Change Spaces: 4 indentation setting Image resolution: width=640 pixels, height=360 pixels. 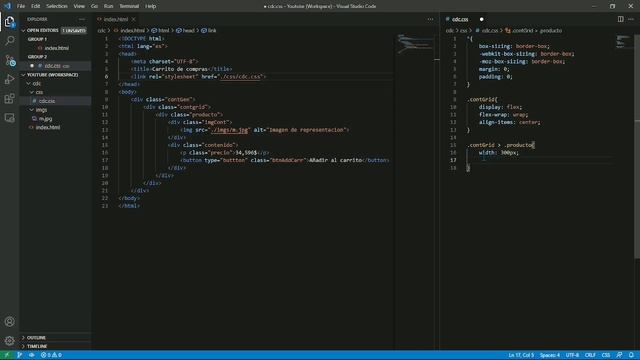(550, 355)
